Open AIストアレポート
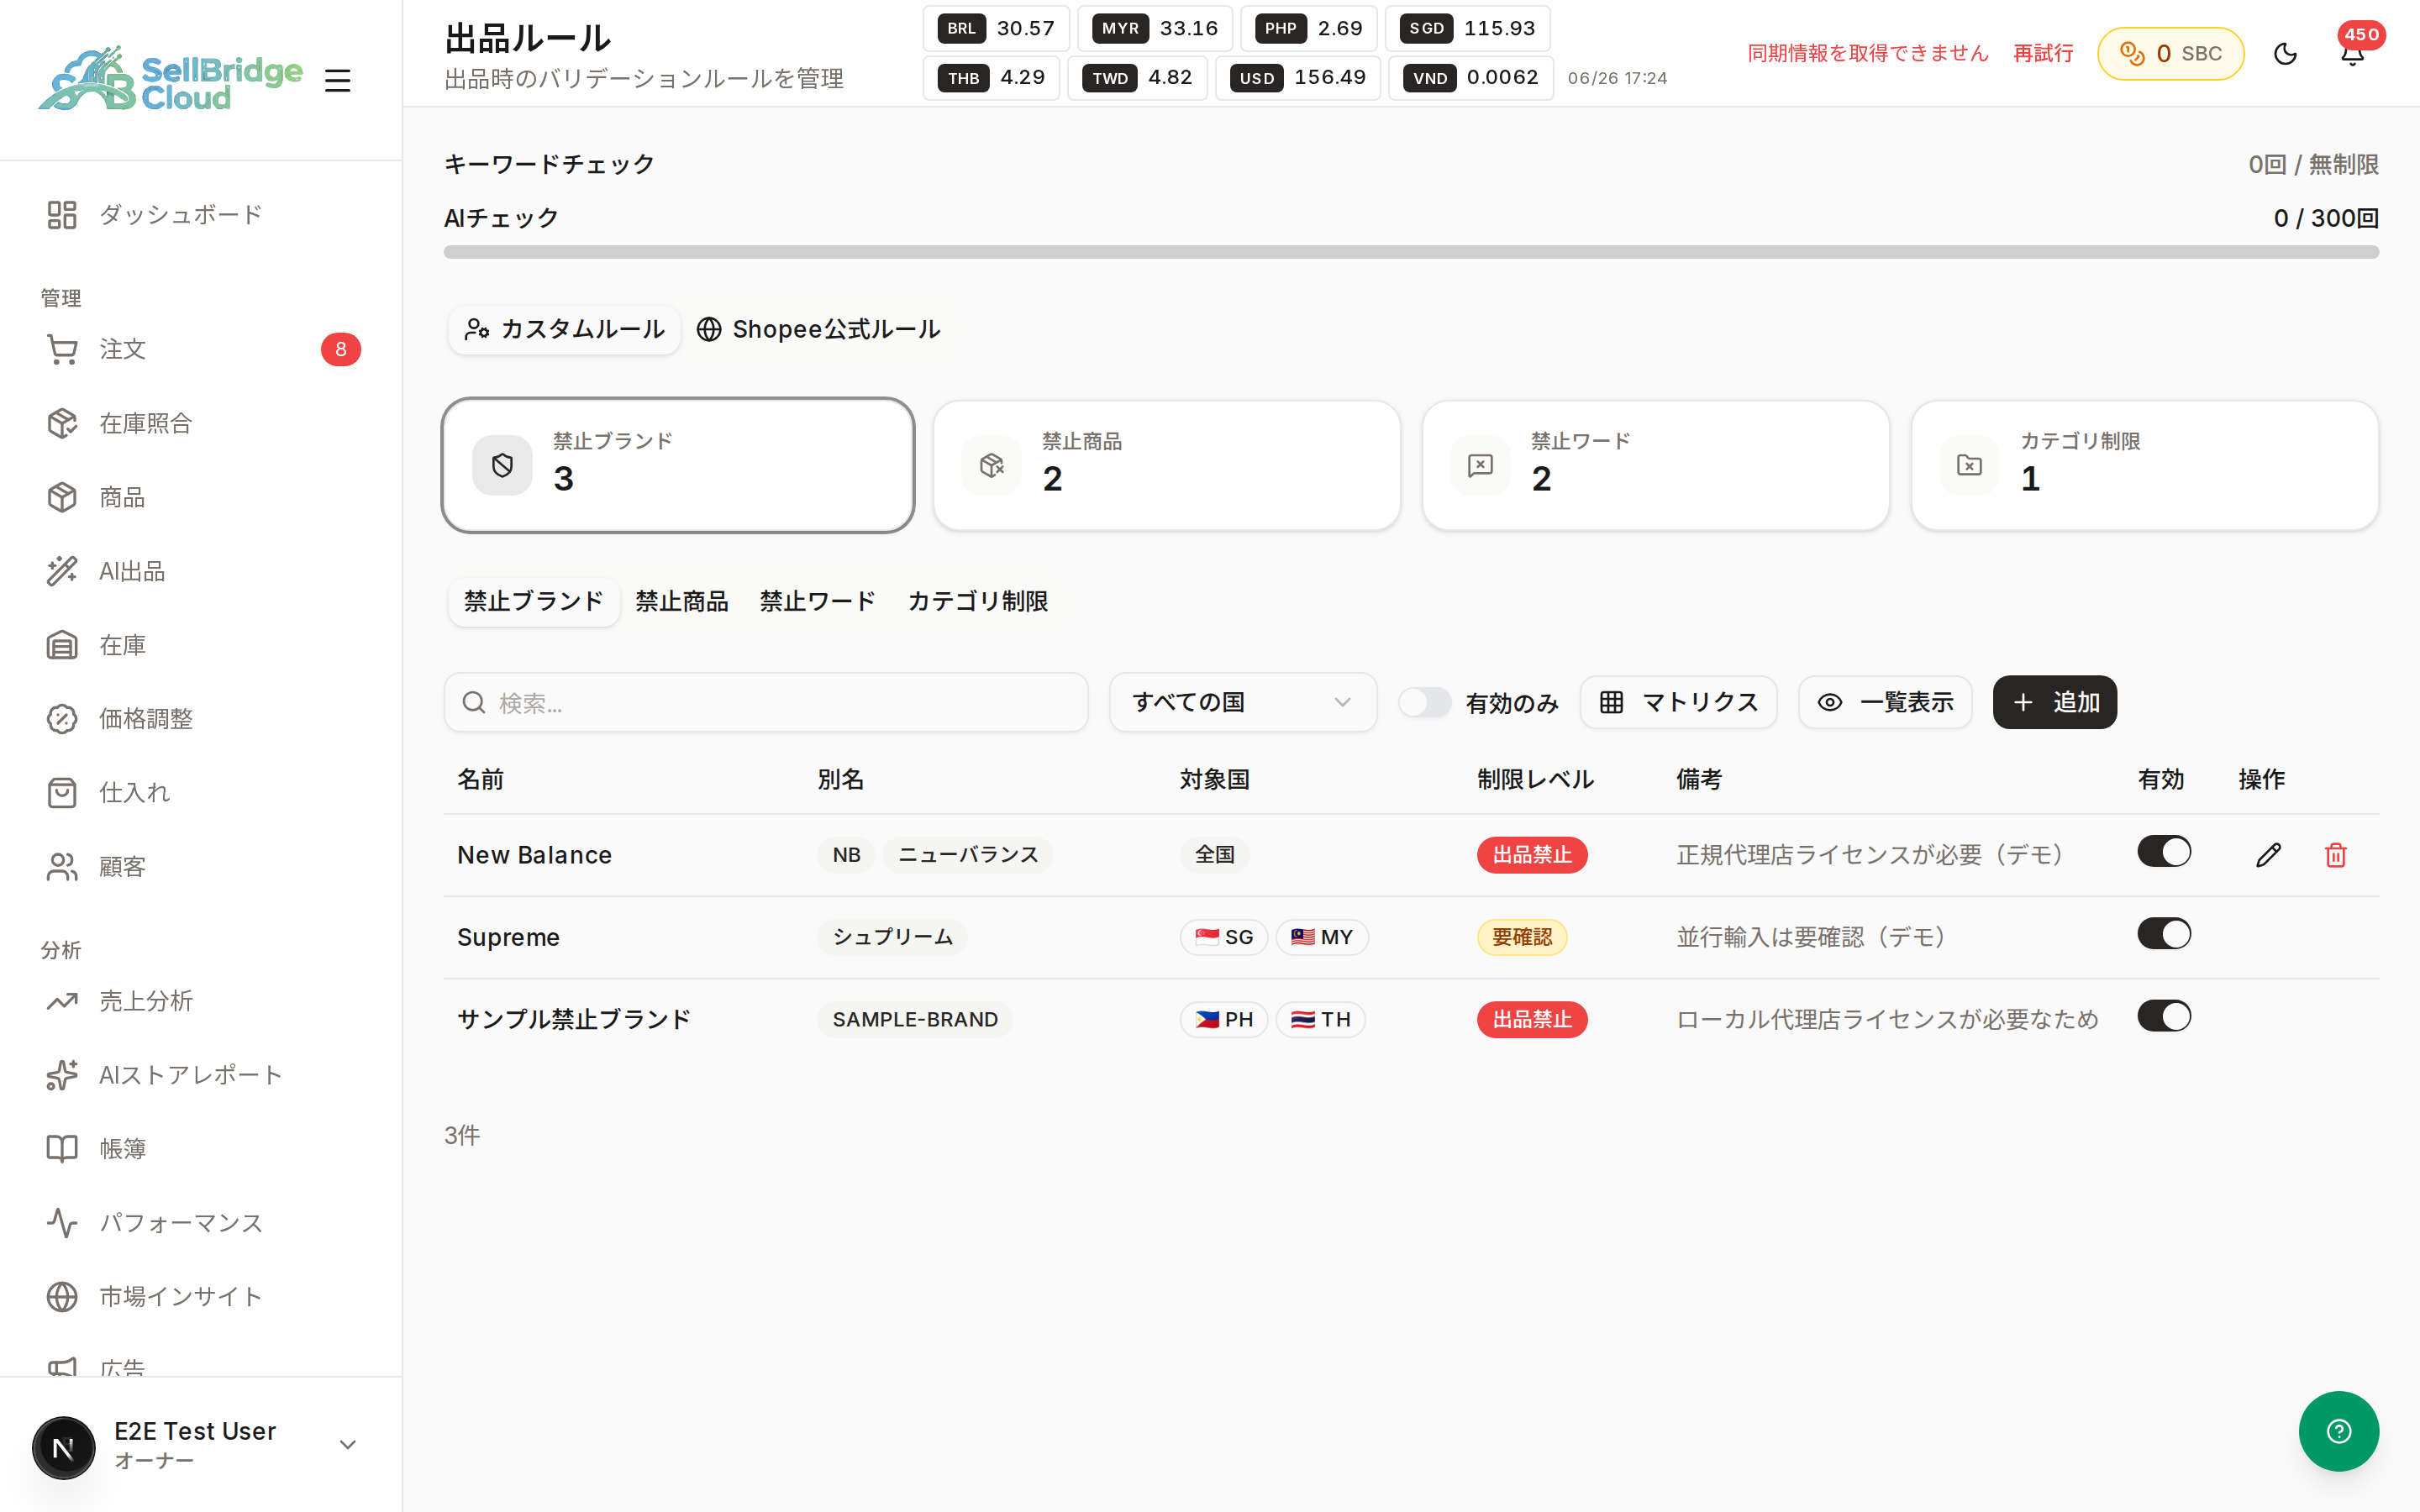Viewport: 2420px width, 1512px height. click(200, 1075)
